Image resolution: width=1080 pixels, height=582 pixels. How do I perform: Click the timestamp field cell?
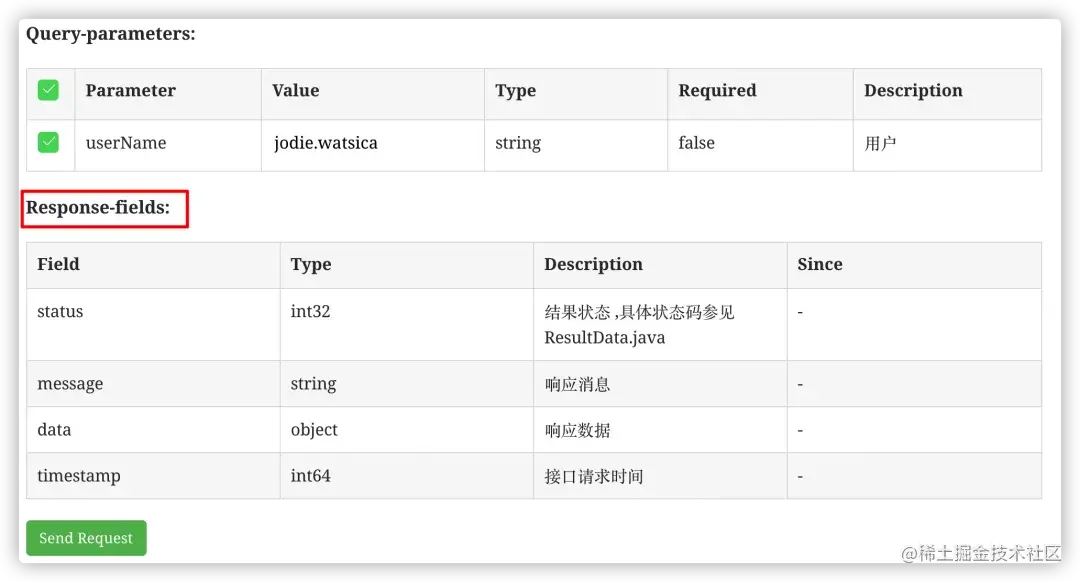[x=153, y=476]
